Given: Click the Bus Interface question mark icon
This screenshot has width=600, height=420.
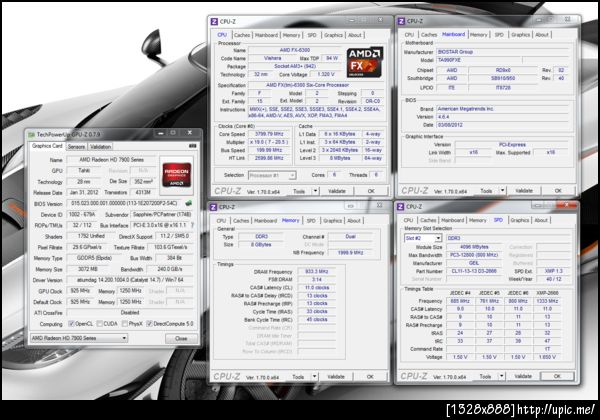Looking at the screenshot, I should pyautogui.click(x=192, y=225).
